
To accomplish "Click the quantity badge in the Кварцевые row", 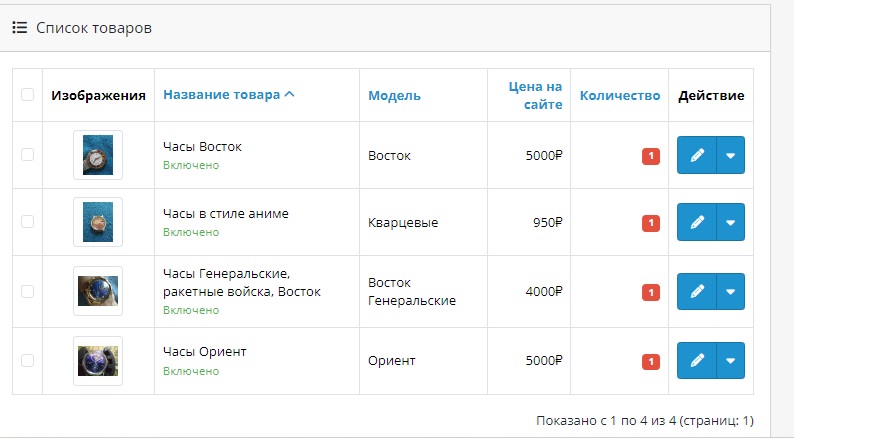I will [651, 223].
